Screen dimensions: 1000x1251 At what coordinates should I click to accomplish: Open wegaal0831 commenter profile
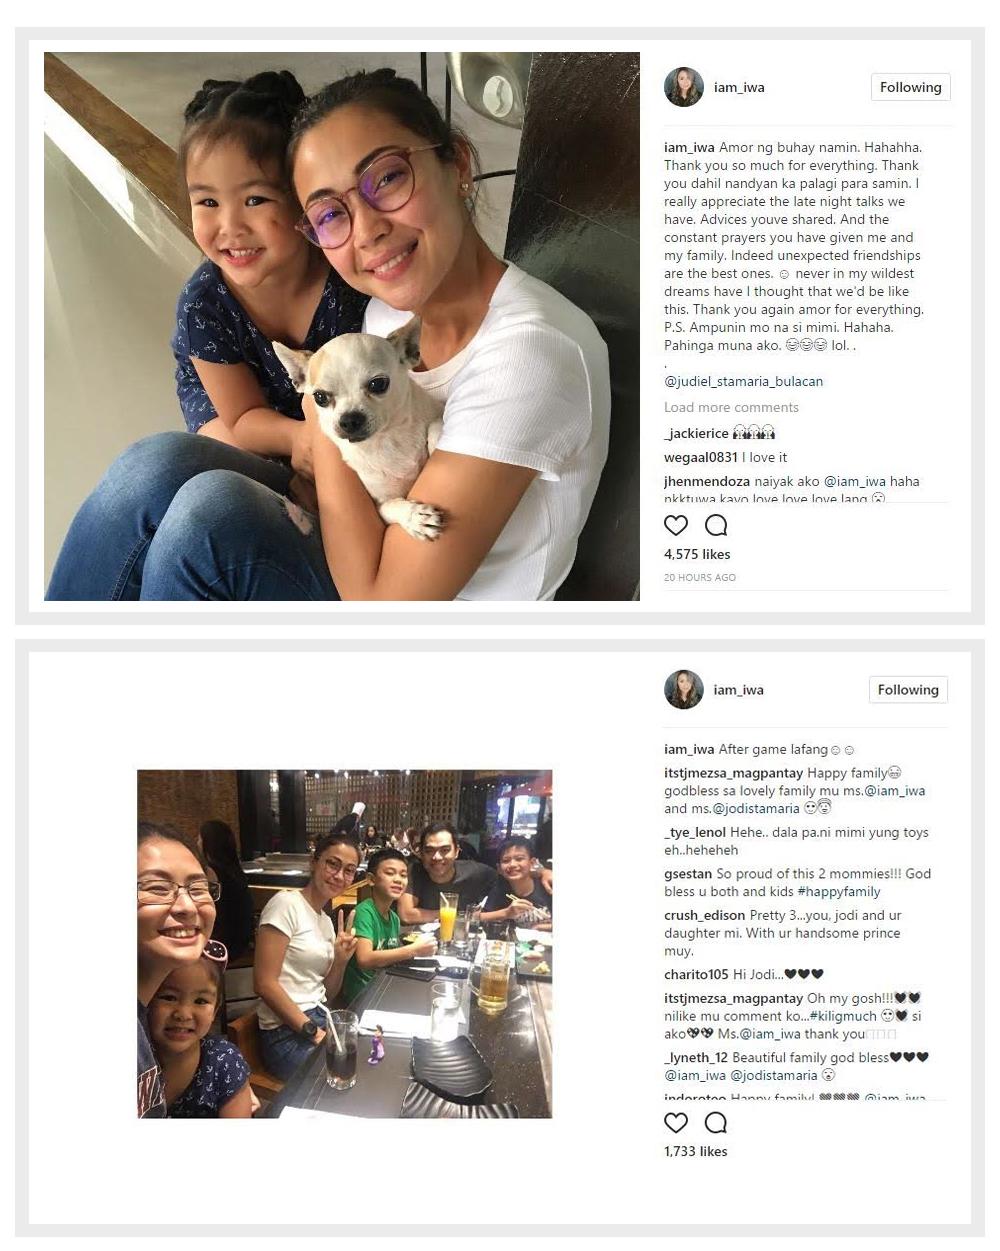tap(700, 457)
